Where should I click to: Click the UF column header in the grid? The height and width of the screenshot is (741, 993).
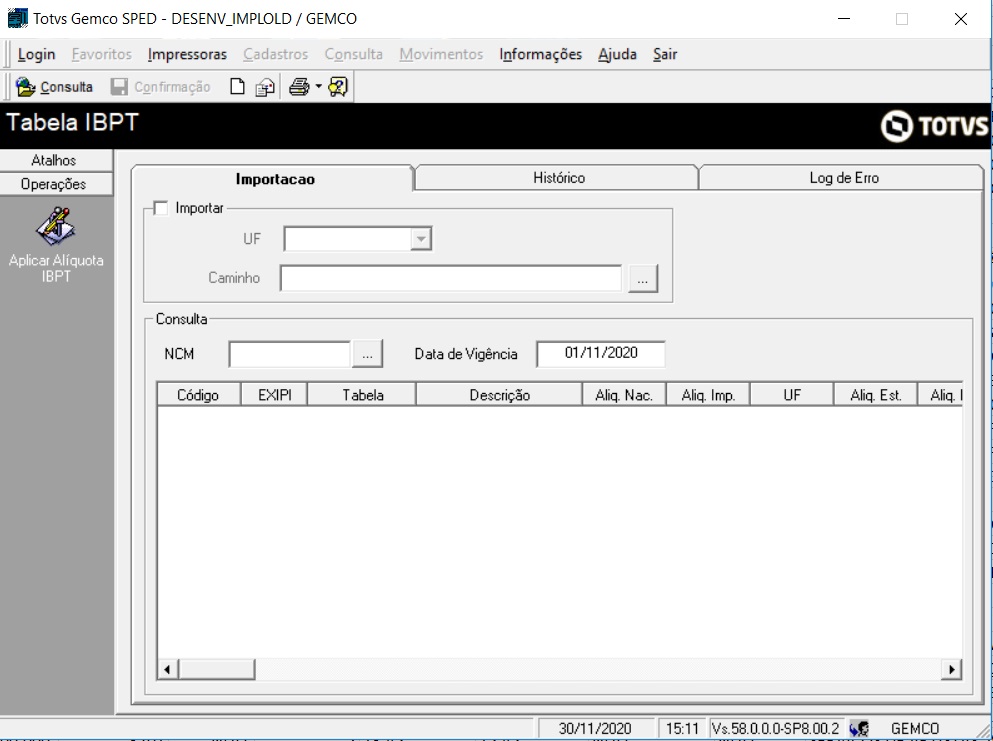tap(792, 395)
